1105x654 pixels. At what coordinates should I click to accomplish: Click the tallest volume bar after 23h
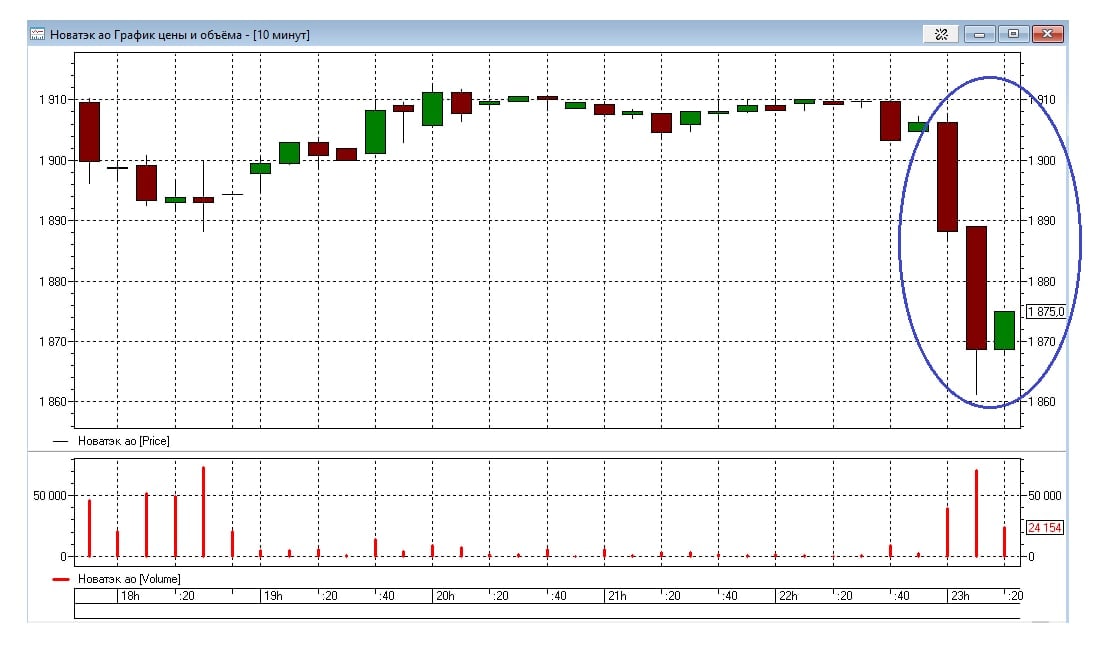coord(976,513)
